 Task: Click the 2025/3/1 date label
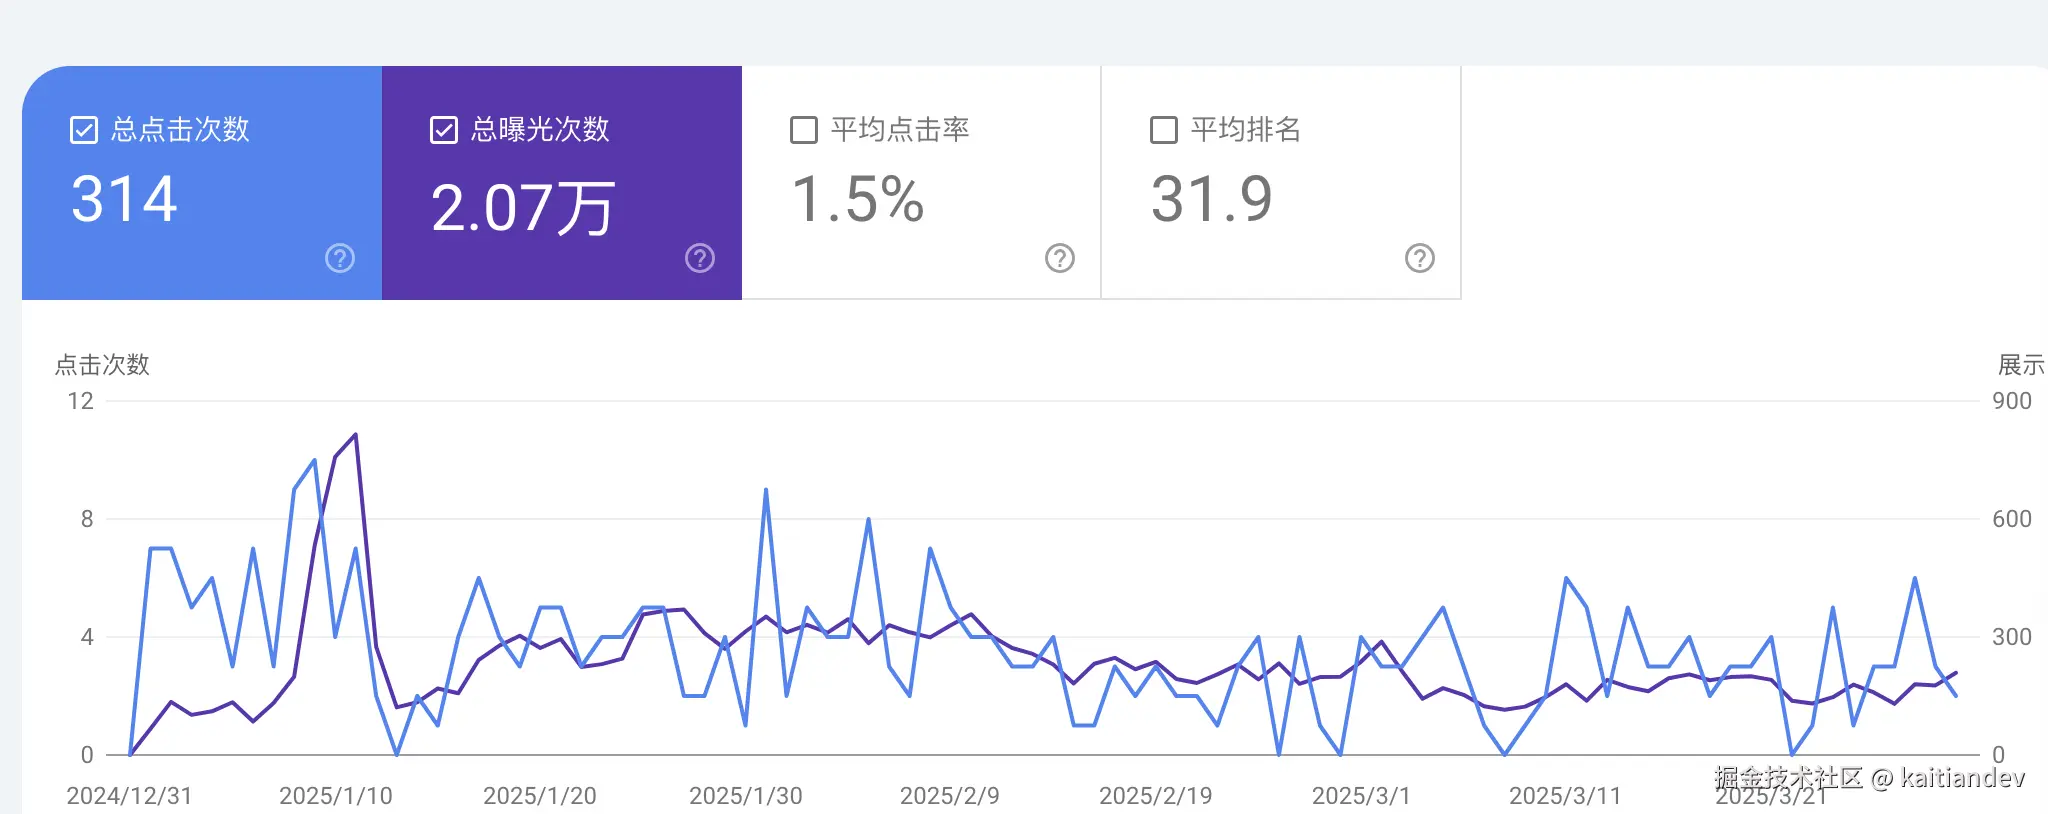(1361, 796)
